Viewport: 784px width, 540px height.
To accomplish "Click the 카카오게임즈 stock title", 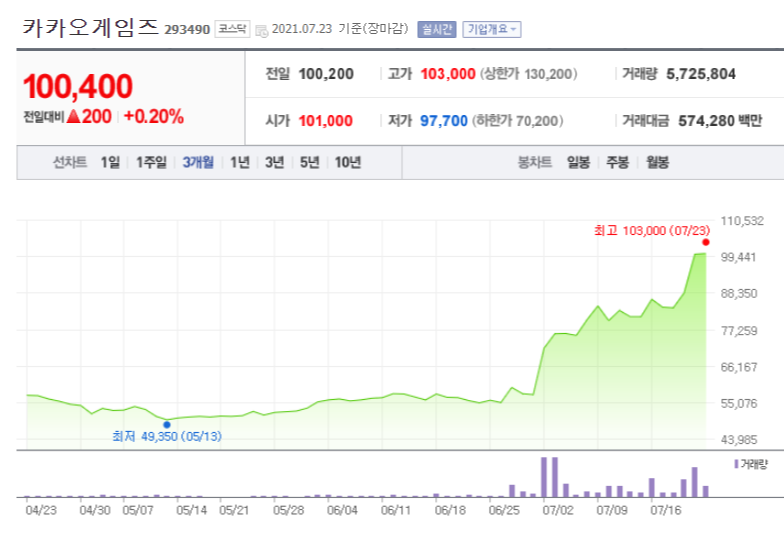I will (90, 28).
